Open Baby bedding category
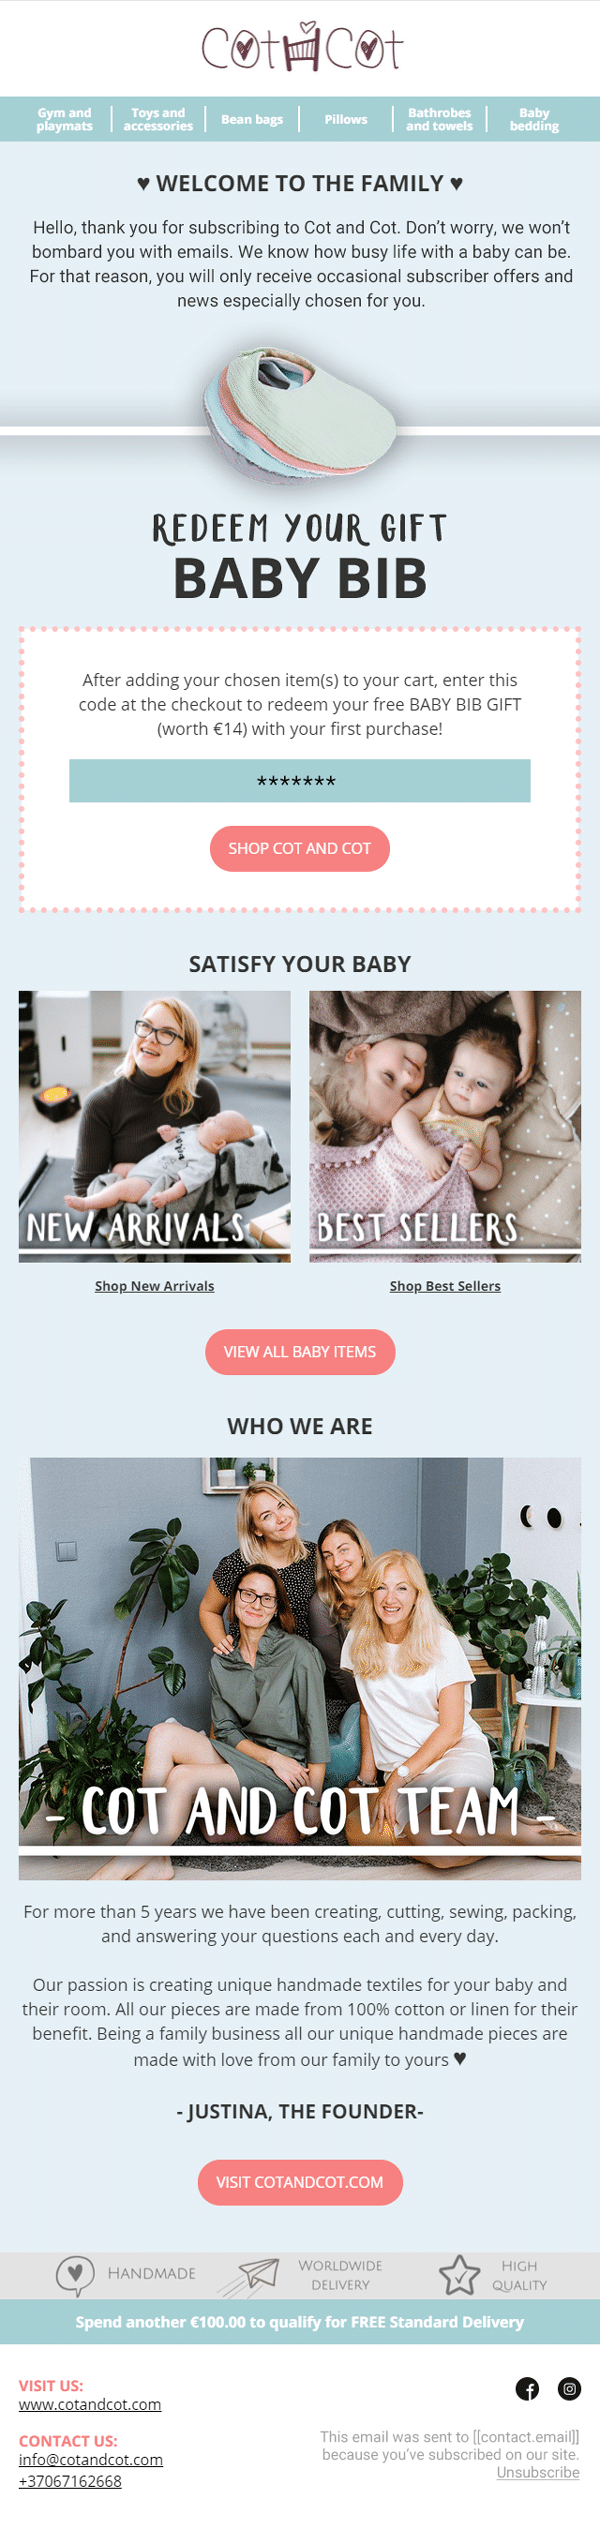The width and height of the screenshot is (600, 2529). (x=534, y=119)
